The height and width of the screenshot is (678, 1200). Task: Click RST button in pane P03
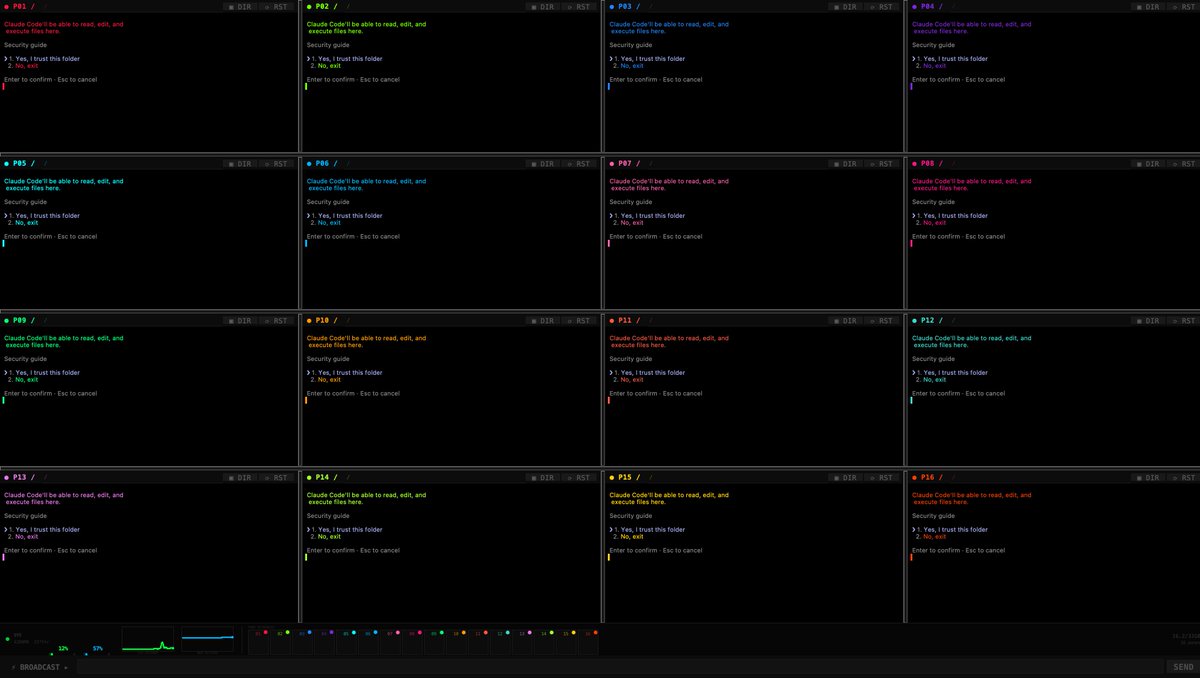click(883, 6)
